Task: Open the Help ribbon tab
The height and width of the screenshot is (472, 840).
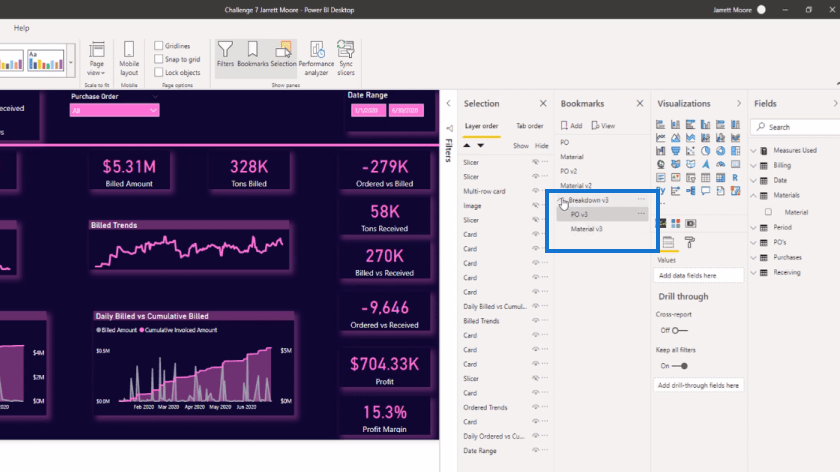Action: tap(21, 28)
